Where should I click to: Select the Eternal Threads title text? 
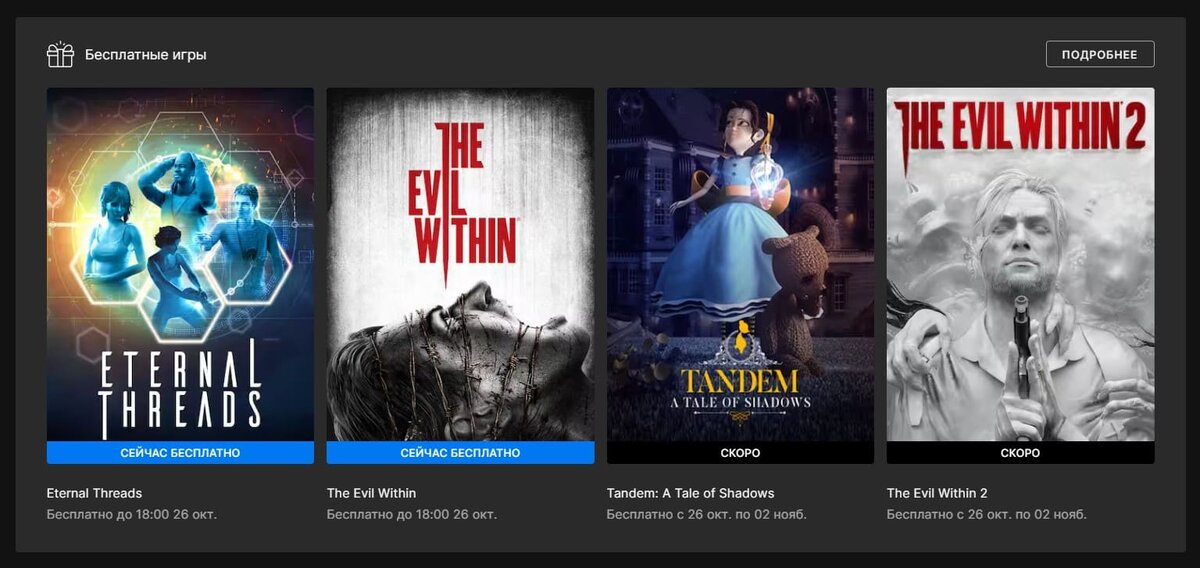tap(94, 493)
